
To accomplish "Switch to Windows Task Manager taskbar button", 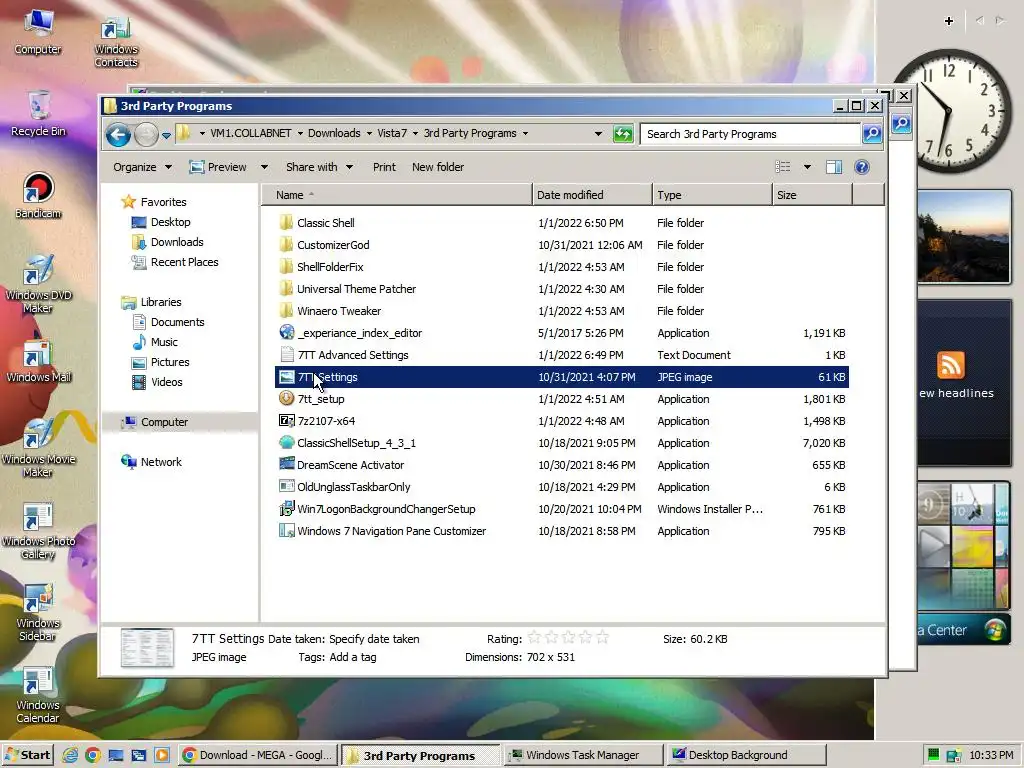I will click(x=583, y=756).
